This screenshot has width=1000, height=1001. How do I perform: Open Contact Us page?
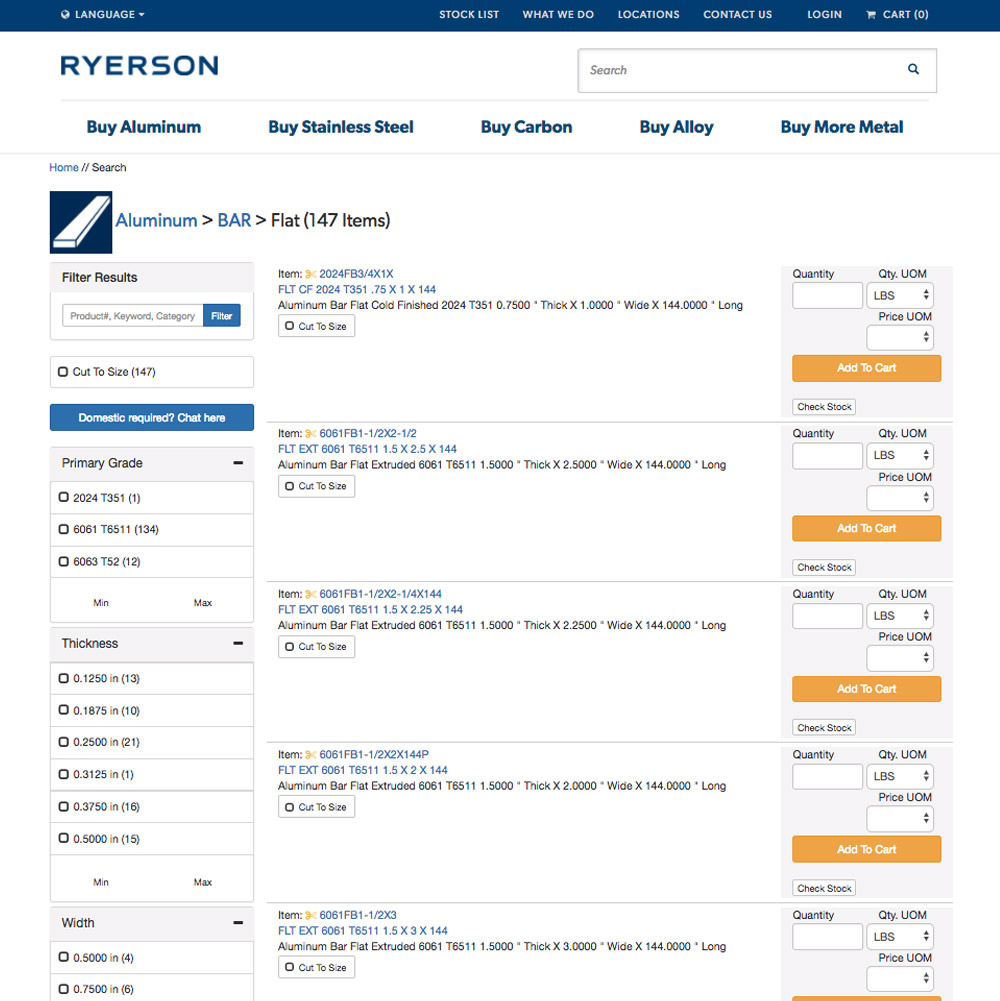coord(738,14)
